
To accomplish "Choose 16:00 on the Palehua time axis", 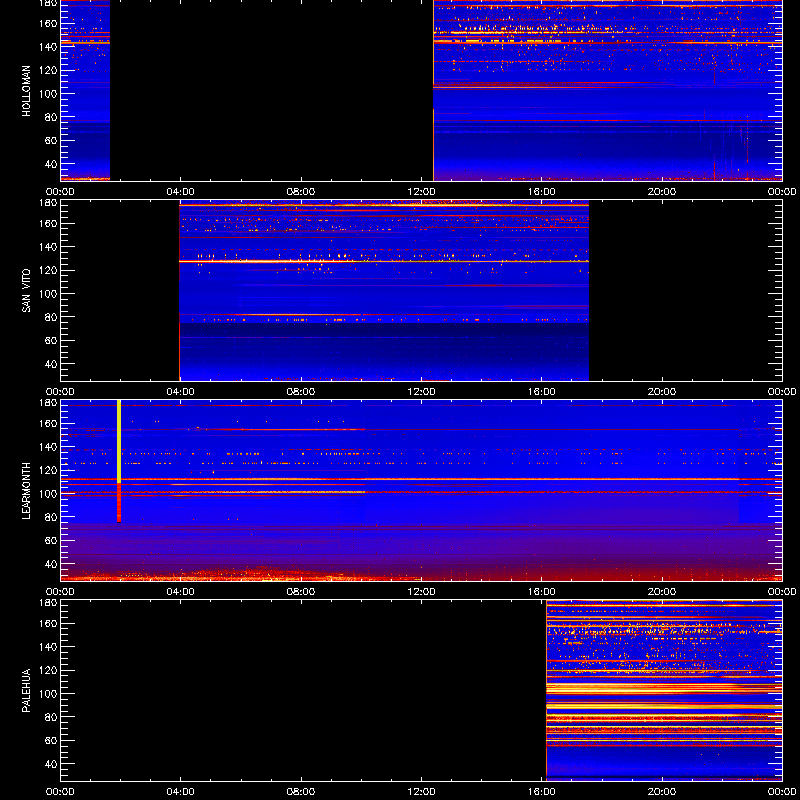I will 542,792.
